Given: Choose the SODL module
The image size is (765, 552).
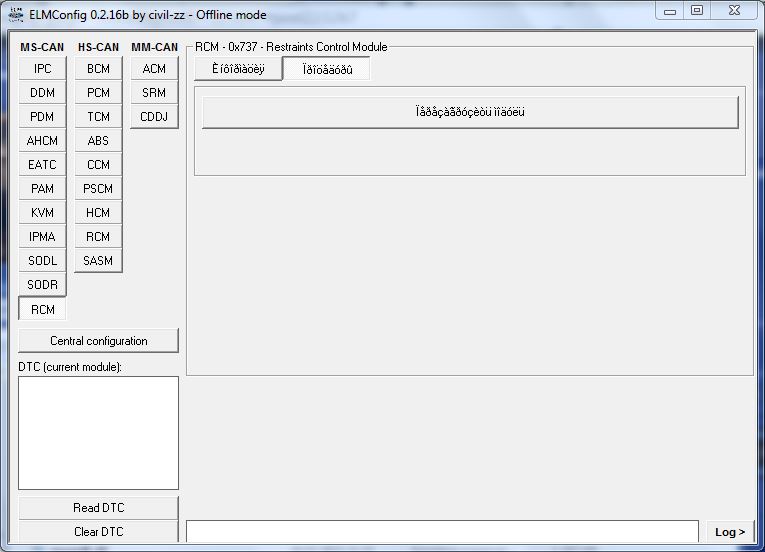Looking at the screenshot, I should tap(42, 261).
